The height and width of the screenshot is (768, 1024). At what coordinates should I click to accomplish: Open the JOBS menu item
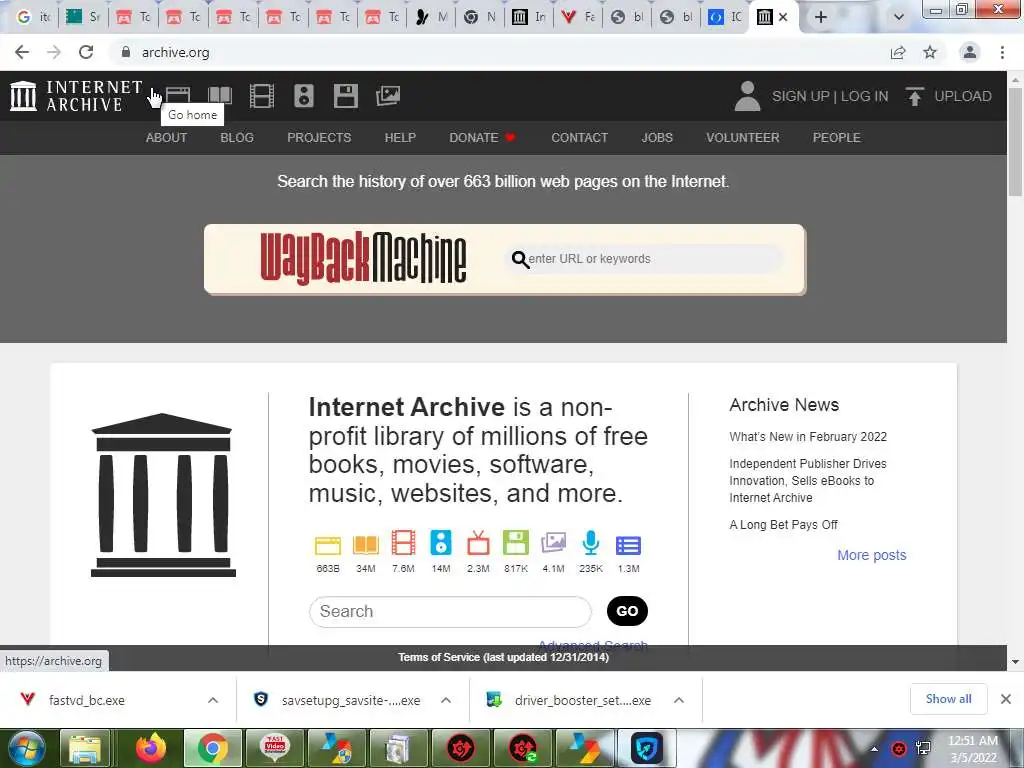point(657,138)
